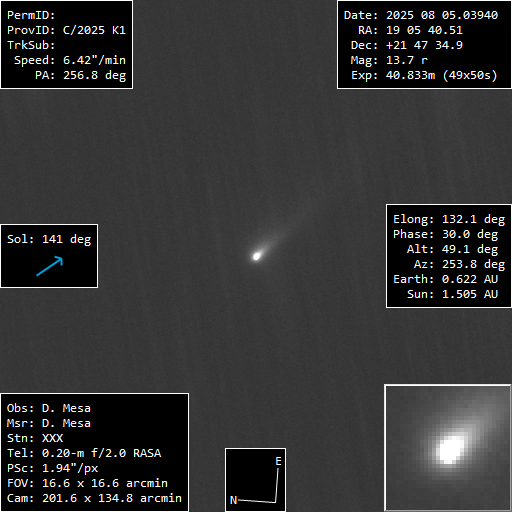Viewport: 512px width, 512px height.
Task: Click the Mag: 13.7 r value
Action: pyautogui.click(x=389, y=60)
